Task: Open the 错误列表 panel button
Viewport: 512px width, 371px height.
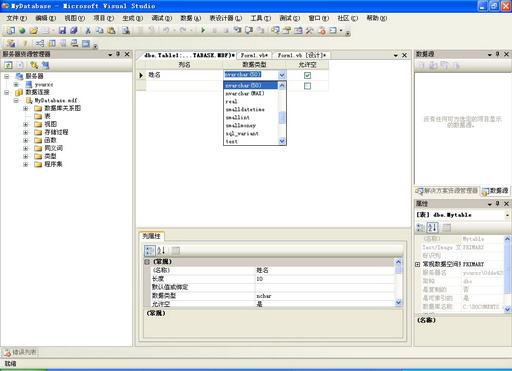Action: 21,352
